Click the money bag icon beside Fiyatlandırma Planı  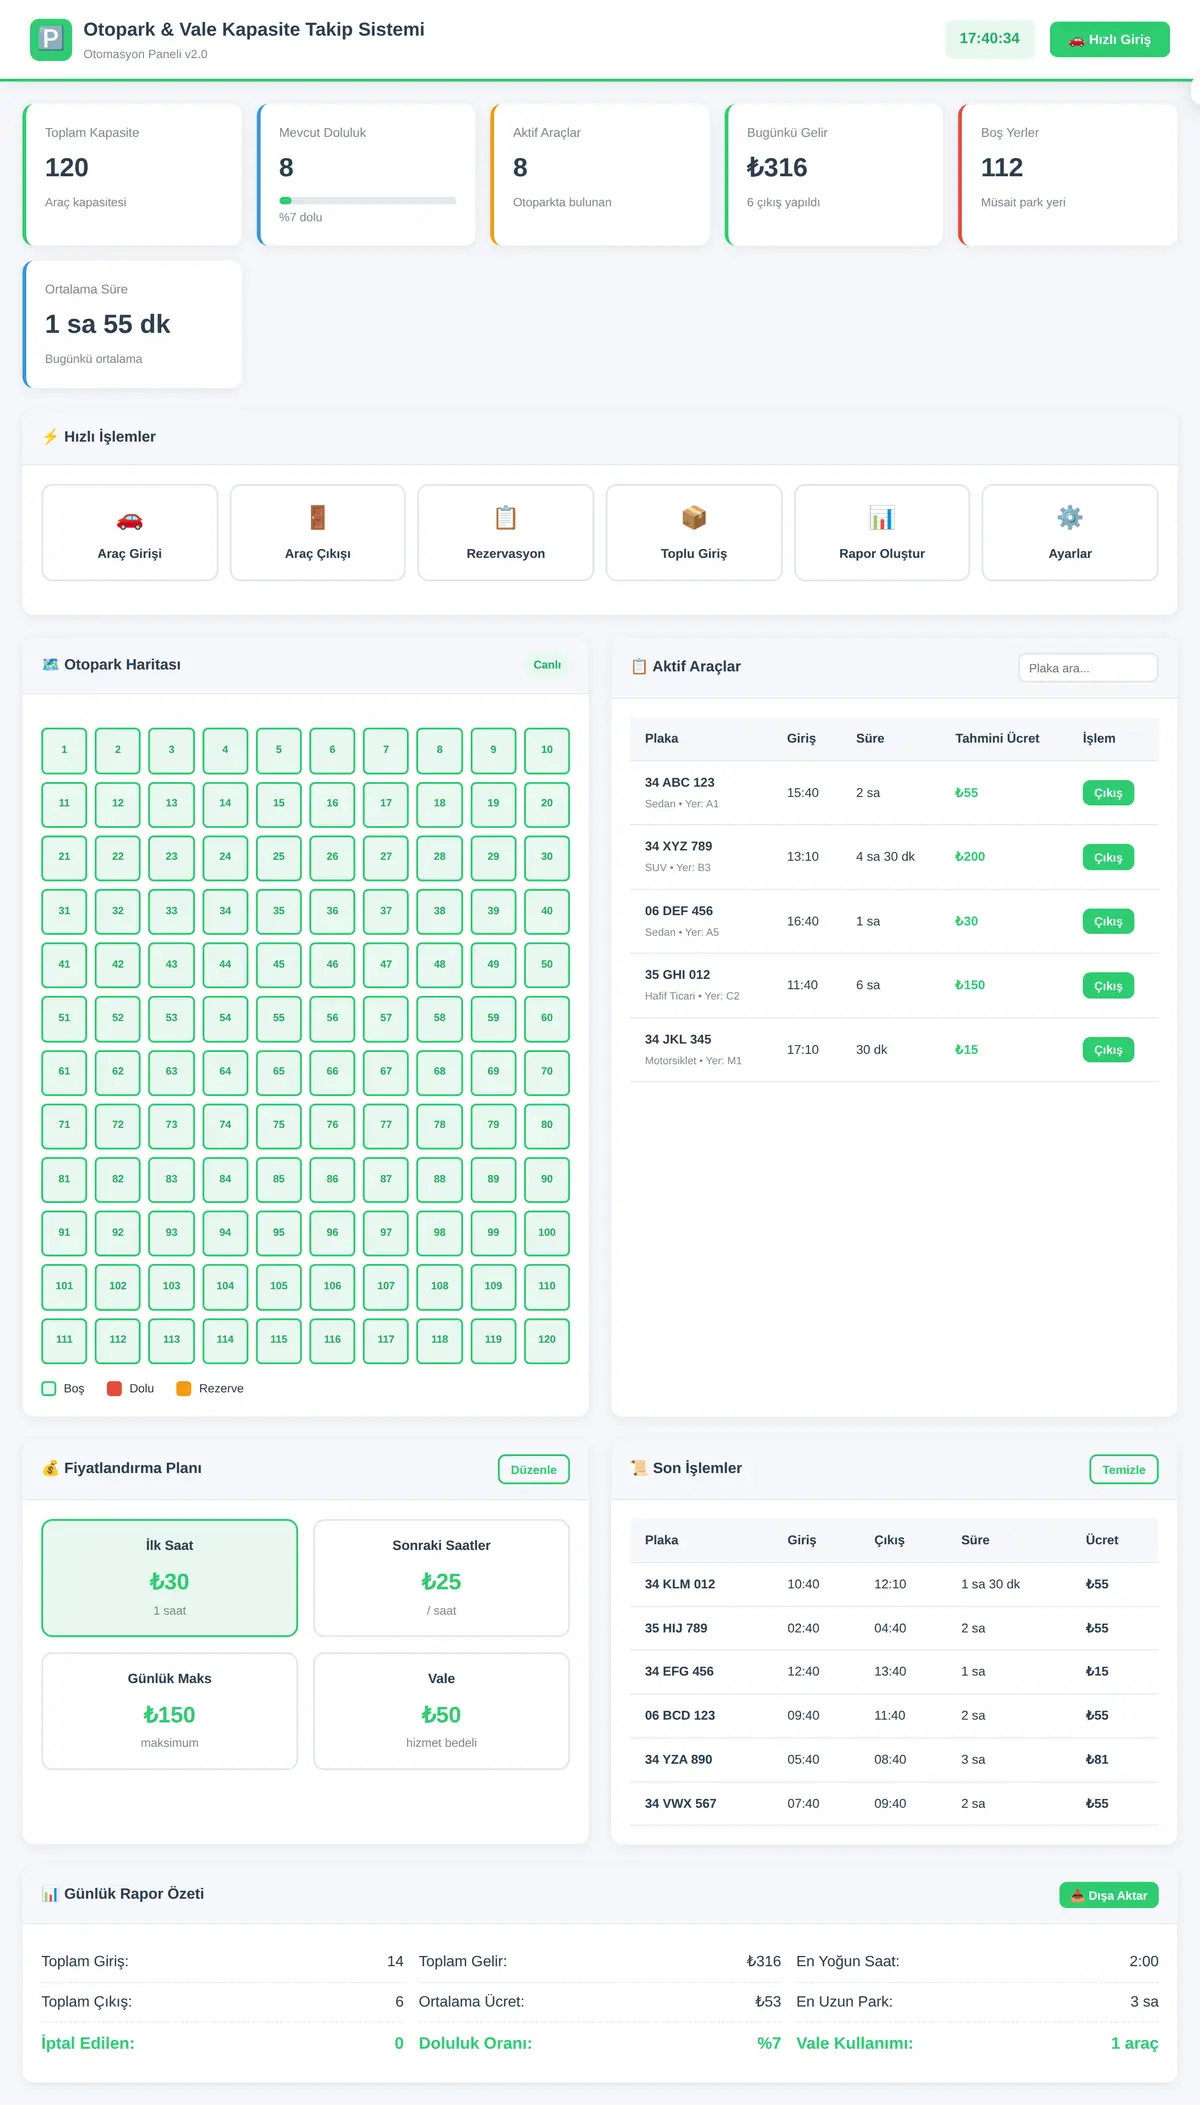(50, 1468)
